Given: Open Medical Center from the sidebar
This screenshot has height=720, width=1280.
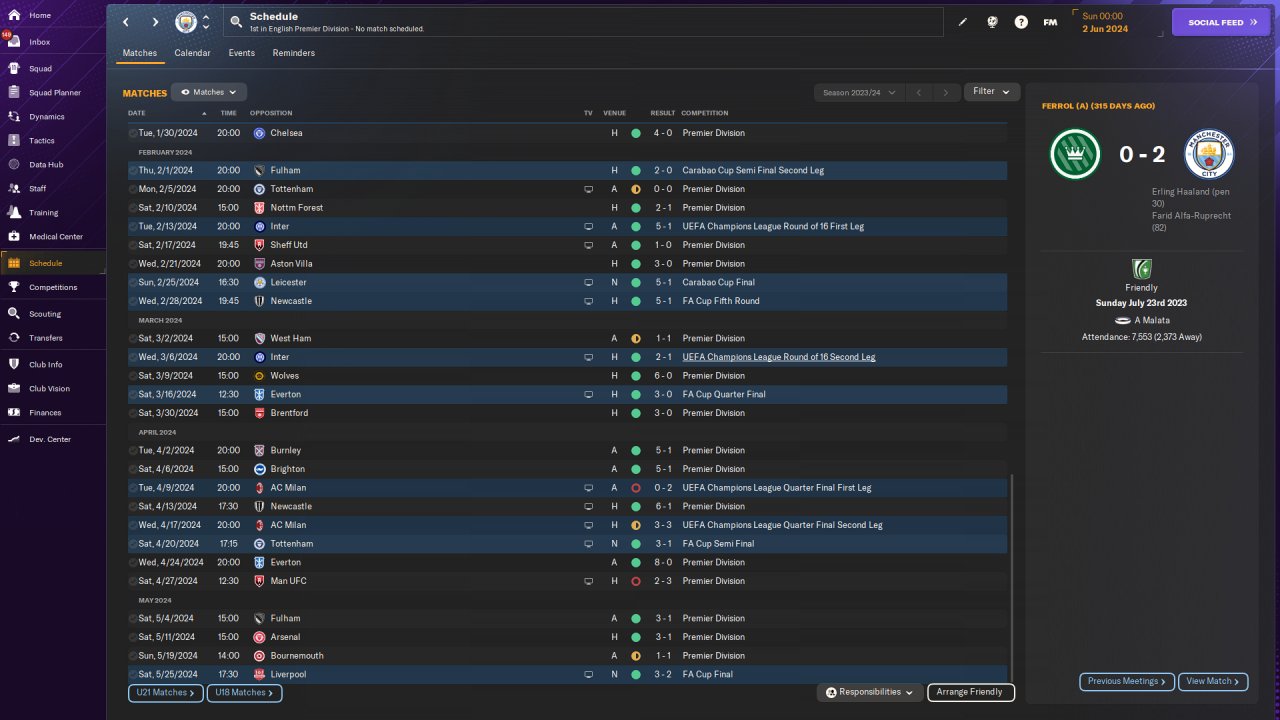Looking at the screenshot, I should (x=52, y=236).
